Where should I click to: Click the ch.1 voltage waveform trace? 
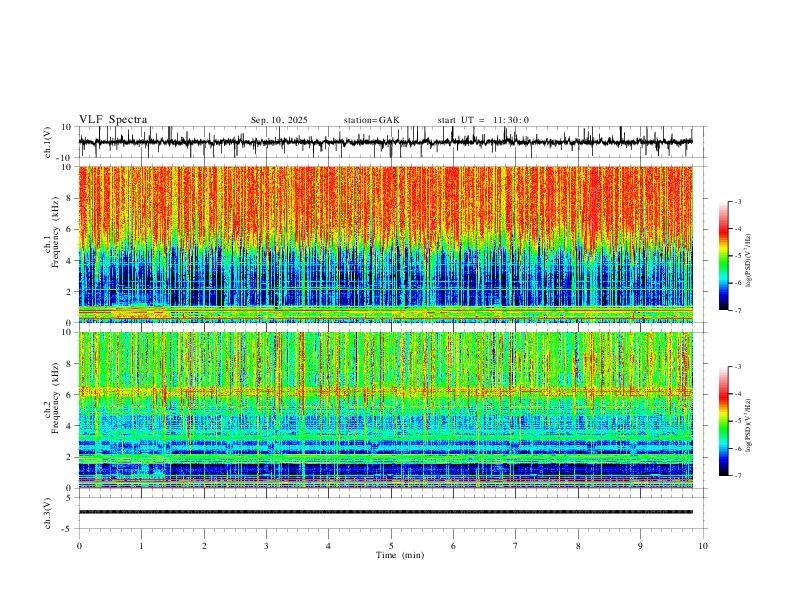(385, 142)
